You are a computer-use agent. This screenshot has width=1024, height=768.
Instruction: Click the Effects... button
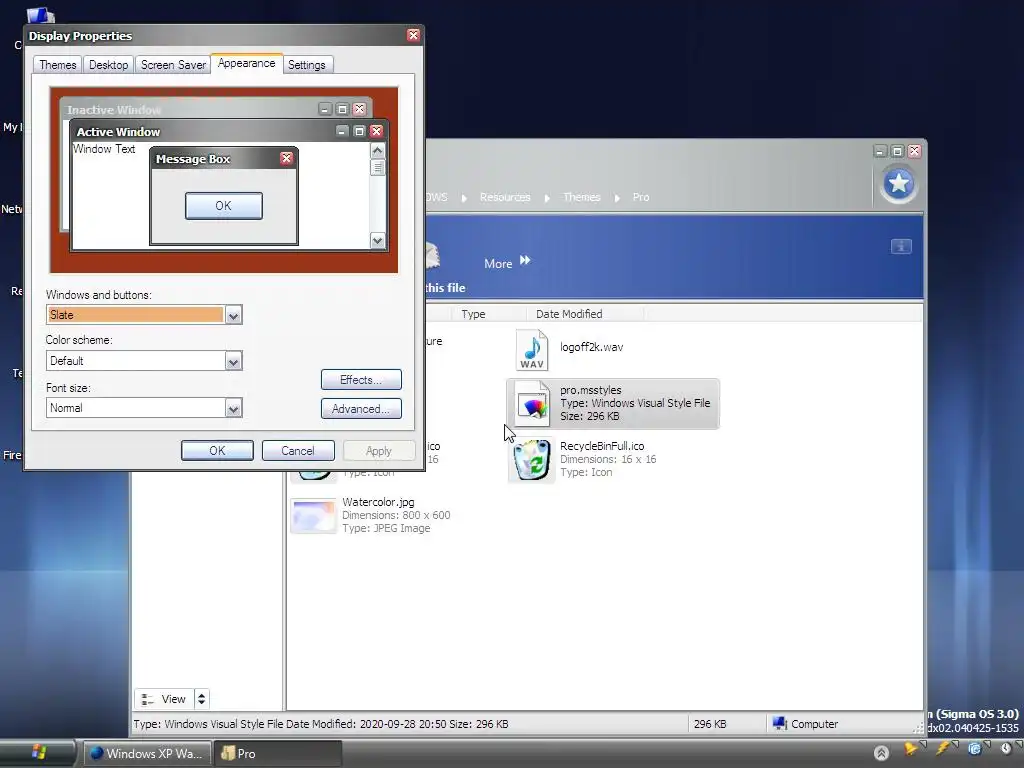pyautogui.click(x=361, y=379)
